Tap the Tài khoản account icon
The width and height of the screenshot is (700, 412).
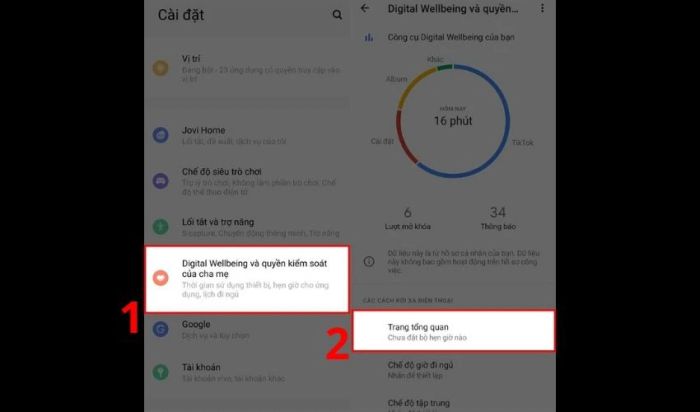(x=160, y=372)
